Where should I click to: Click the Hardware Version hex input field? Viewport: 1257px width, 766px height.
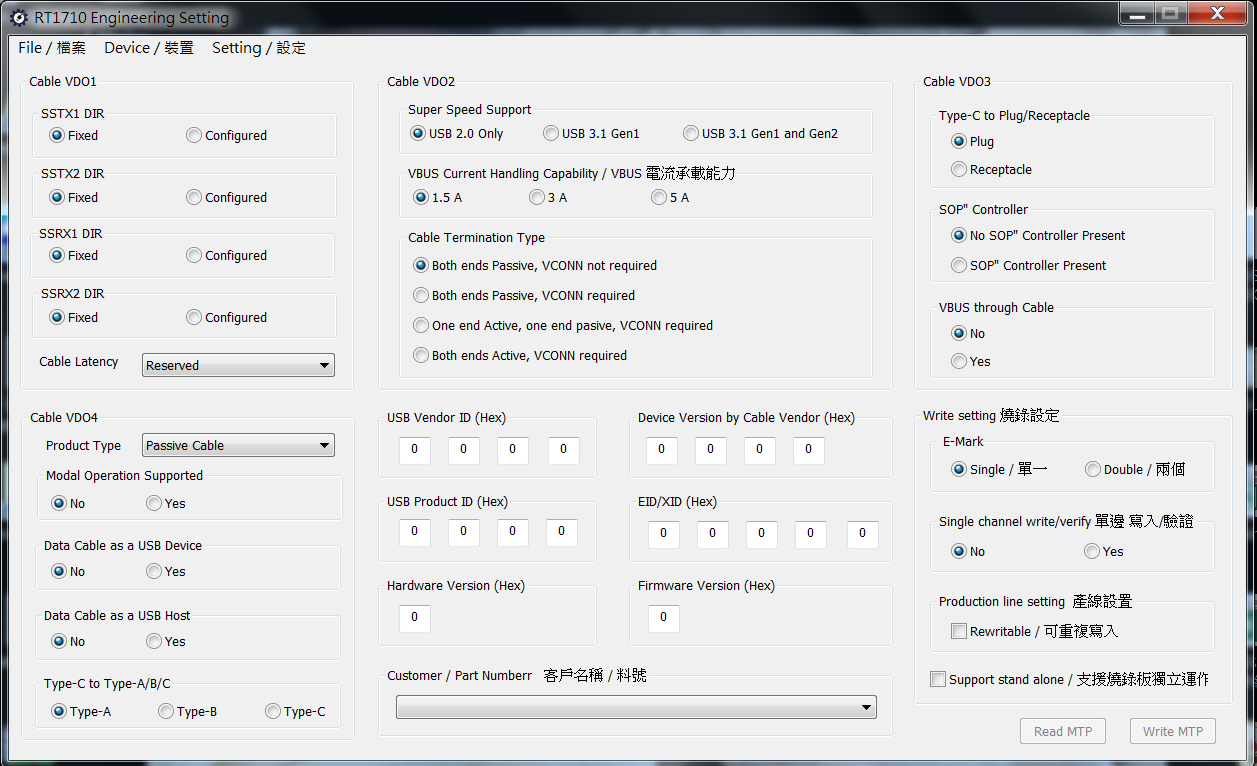pyautogui.click(x=415, y=618)
